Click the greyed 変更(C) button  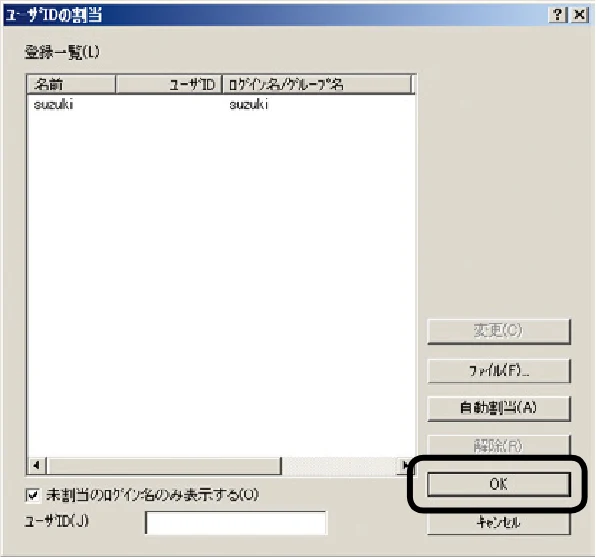pos(499,332)
